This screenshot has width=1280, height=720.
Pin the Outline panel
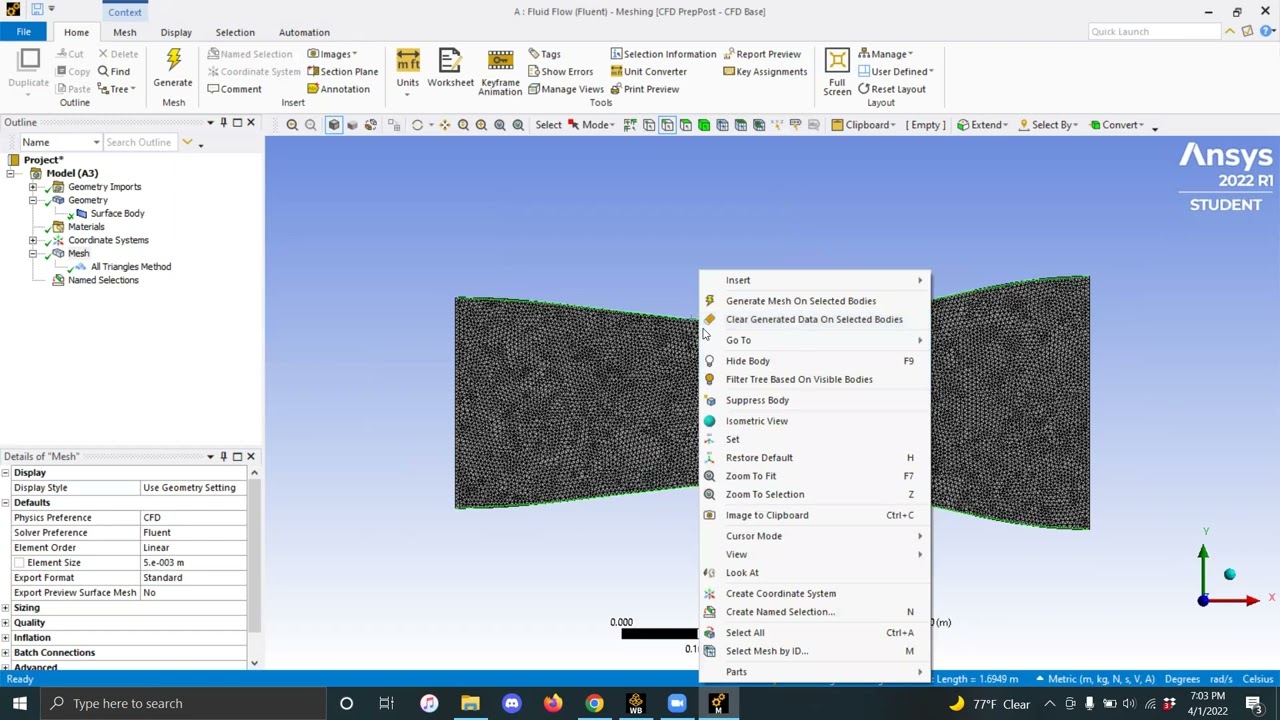[x=223, y=123]
